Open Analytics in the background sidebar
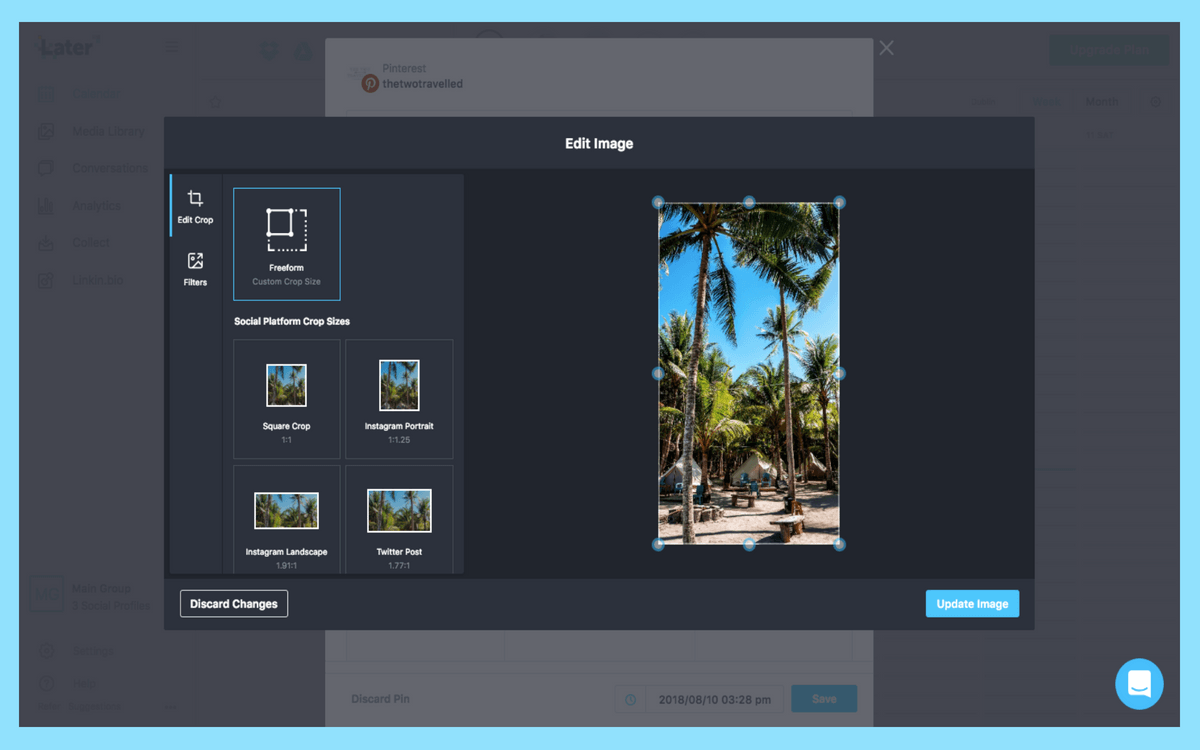The image size is (1200, 750). click(x=96, y=206)
